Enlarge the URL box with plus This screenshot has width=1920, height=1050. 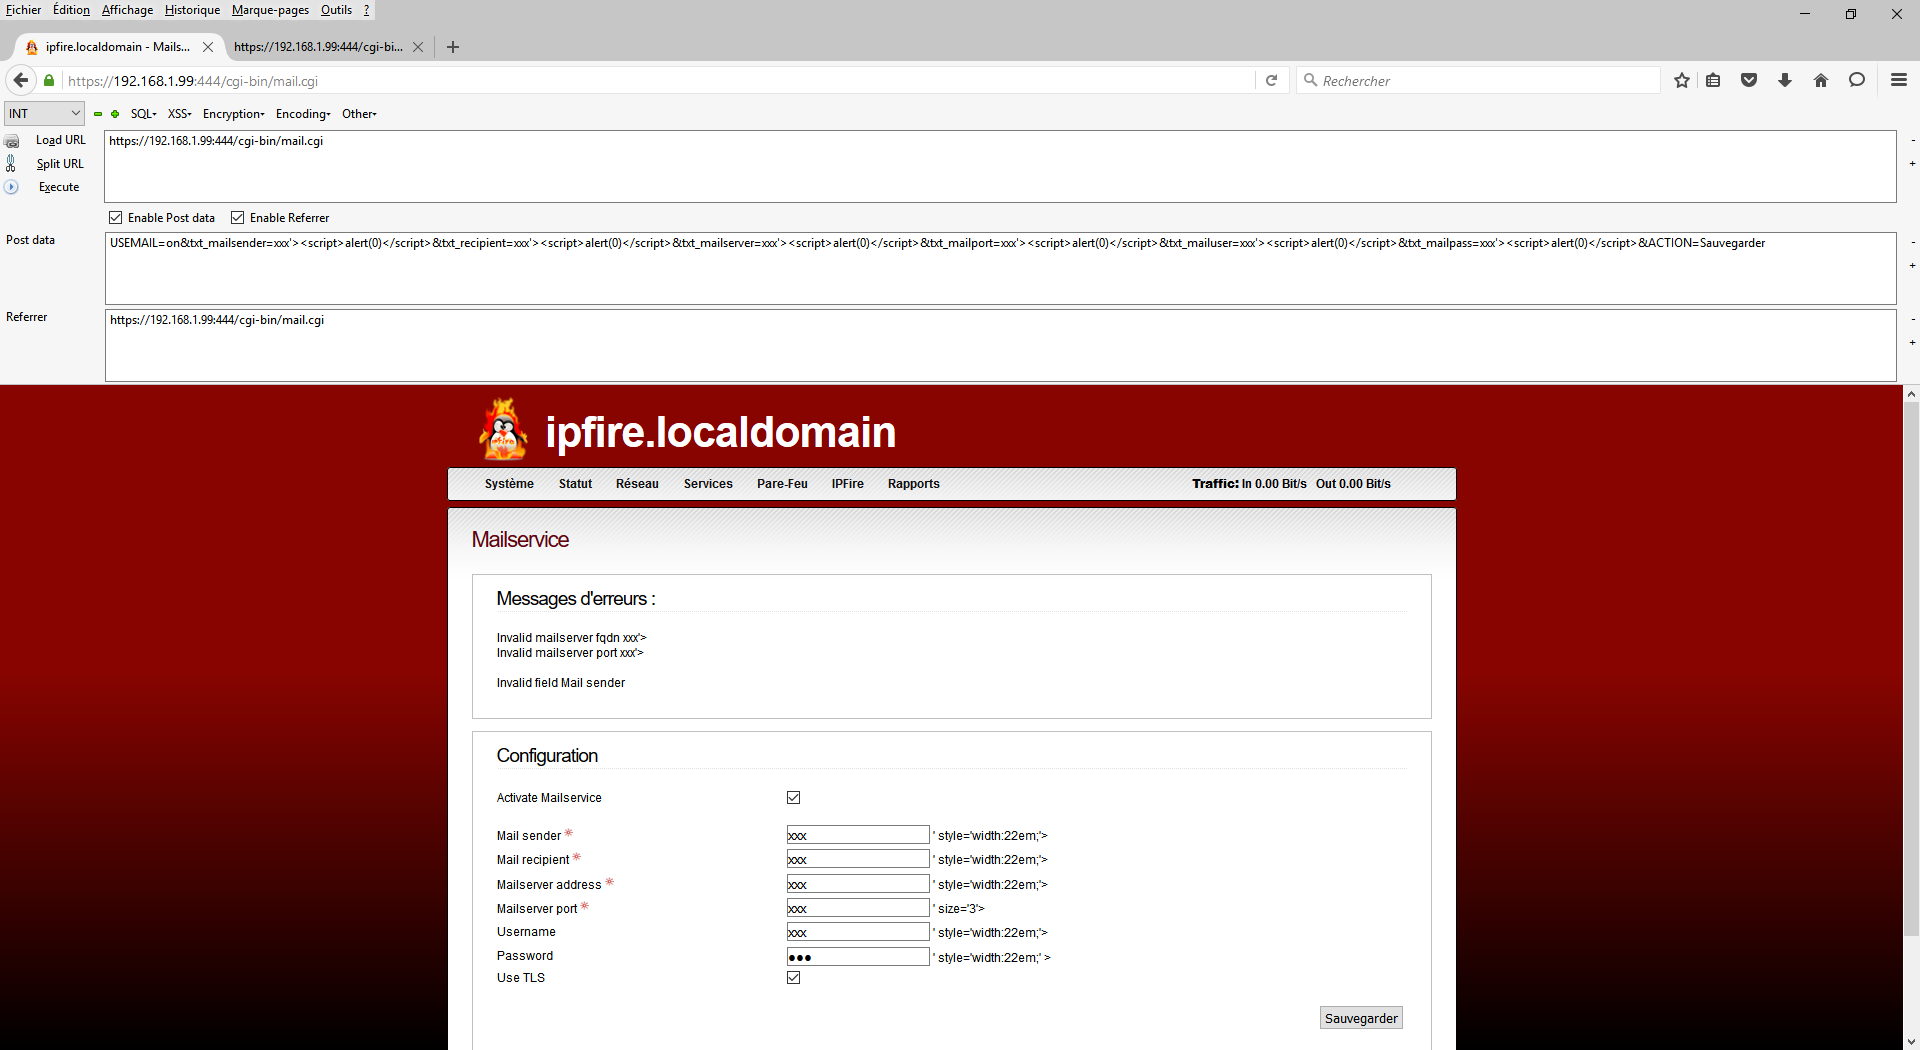coord(1913,164)
